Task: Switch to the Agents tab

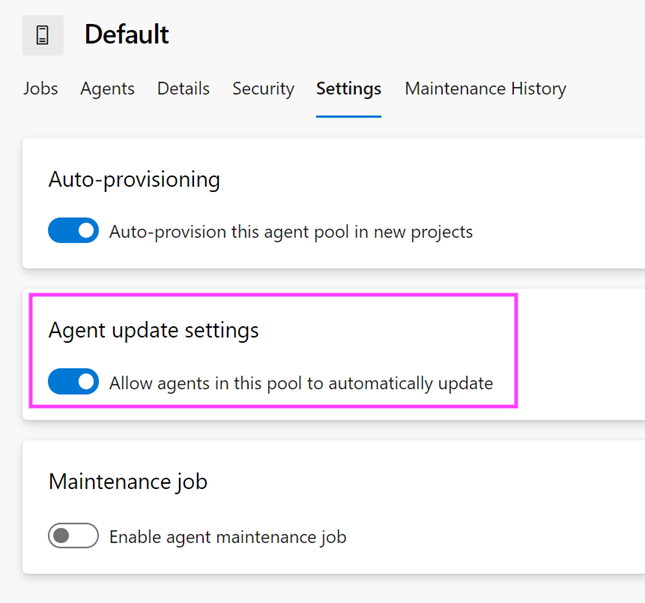Action: [x=107, y=89]
